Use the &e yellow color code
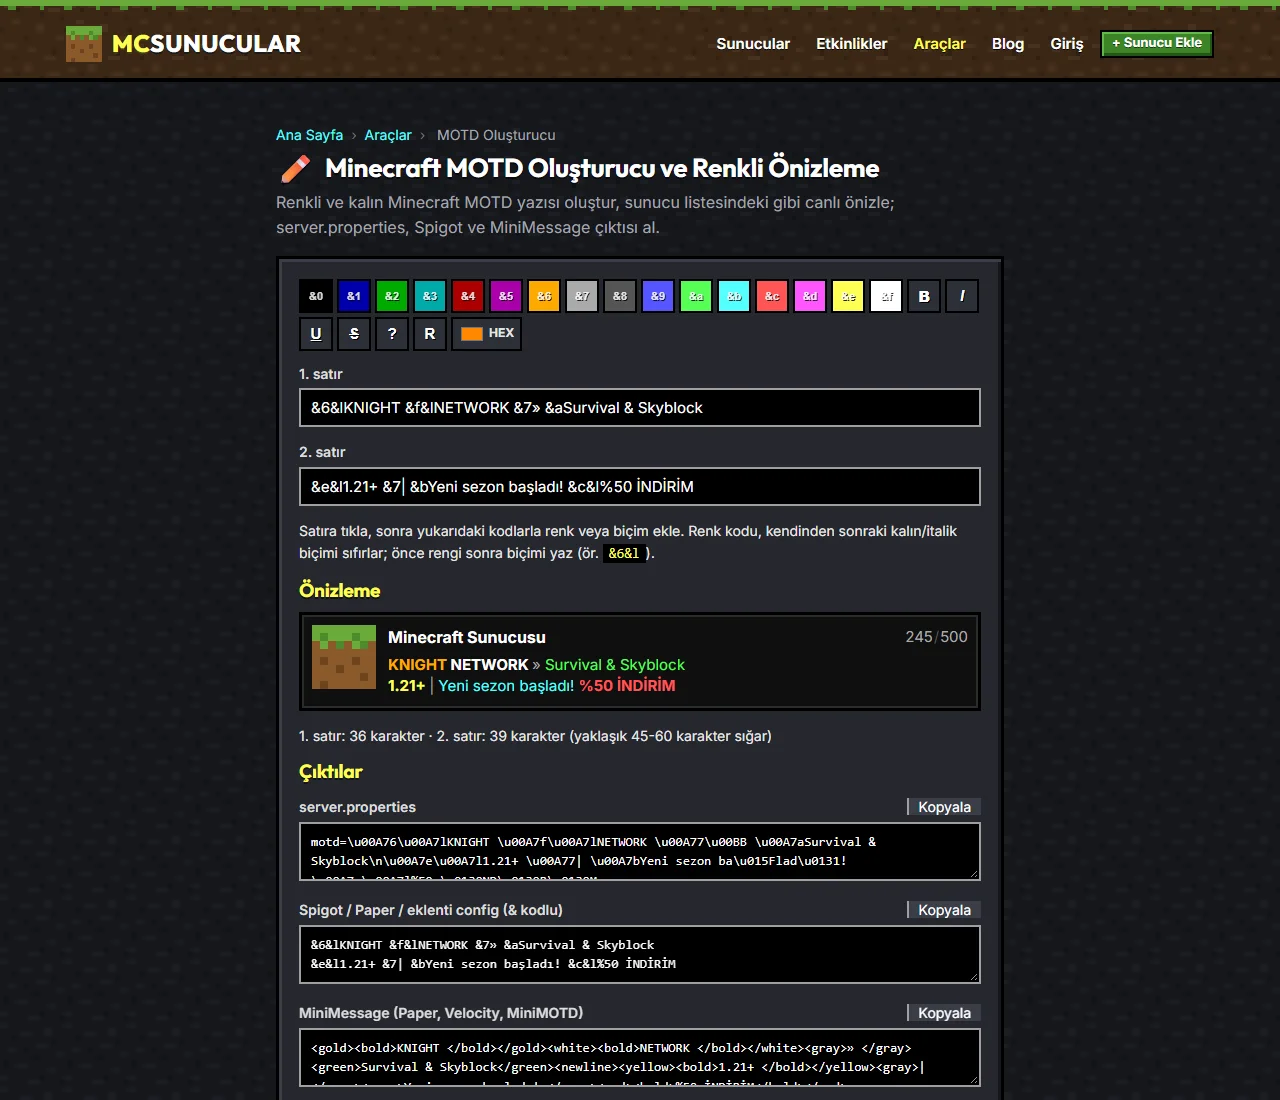 [x=848, y=296]
